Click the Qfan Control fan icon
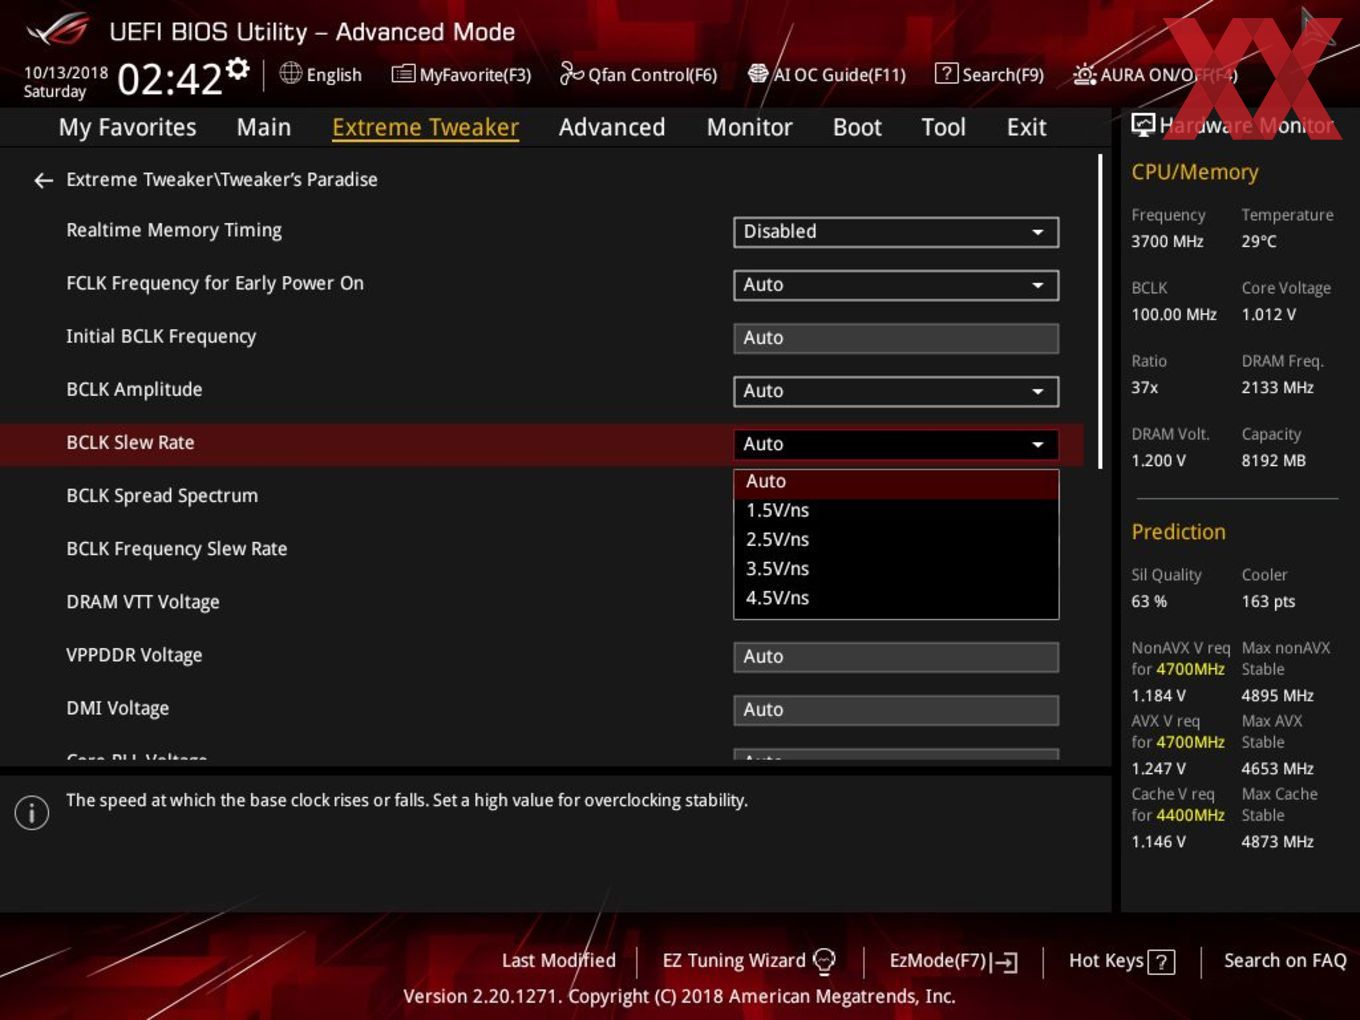This screenshot has height=1020, width=1360. tap(571, 73)
